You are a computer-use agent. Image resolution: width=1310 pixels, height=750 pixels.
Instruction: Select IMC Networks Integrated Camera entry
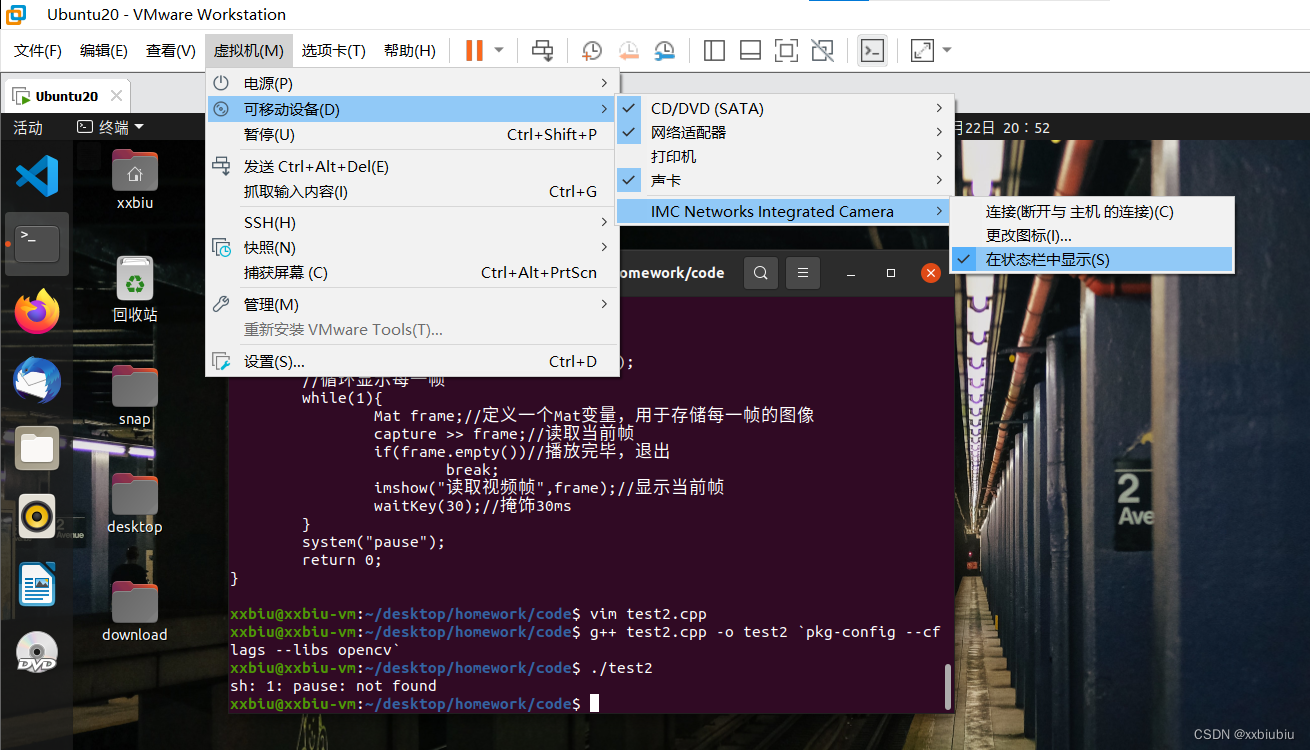point(785,211)
